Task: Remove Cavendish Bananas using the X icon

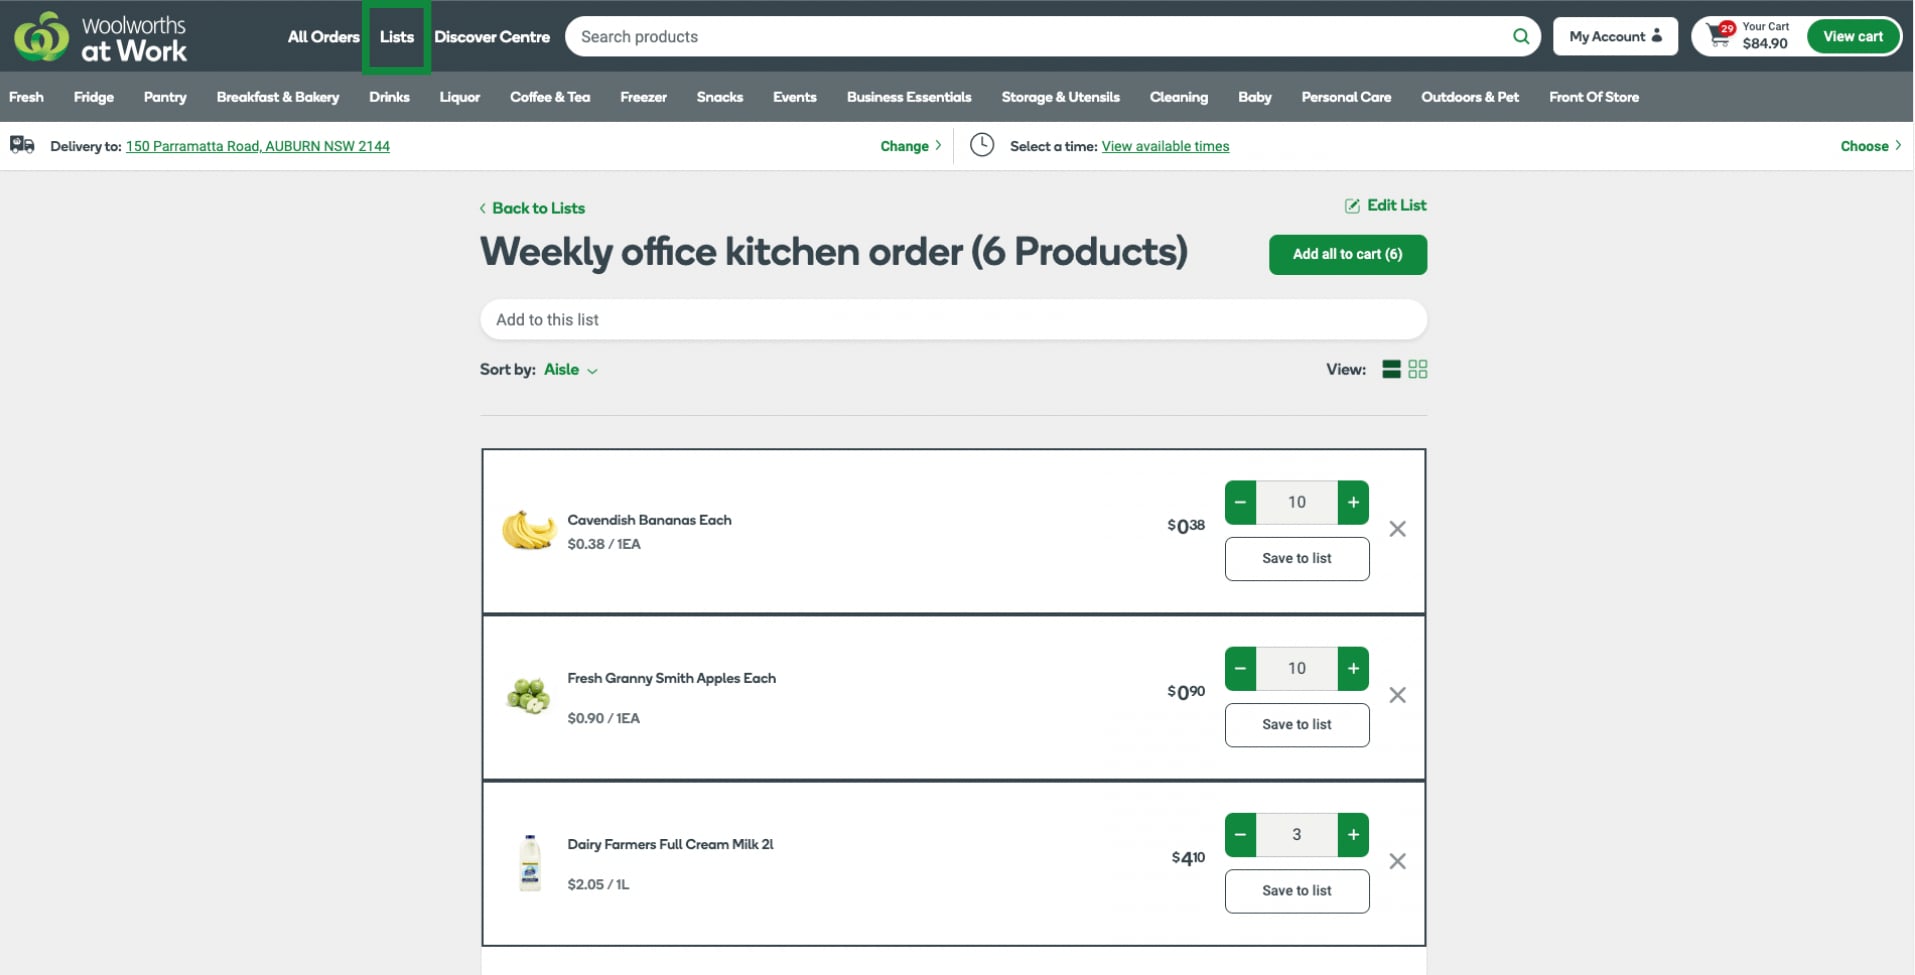Action: click(1397, 529)
